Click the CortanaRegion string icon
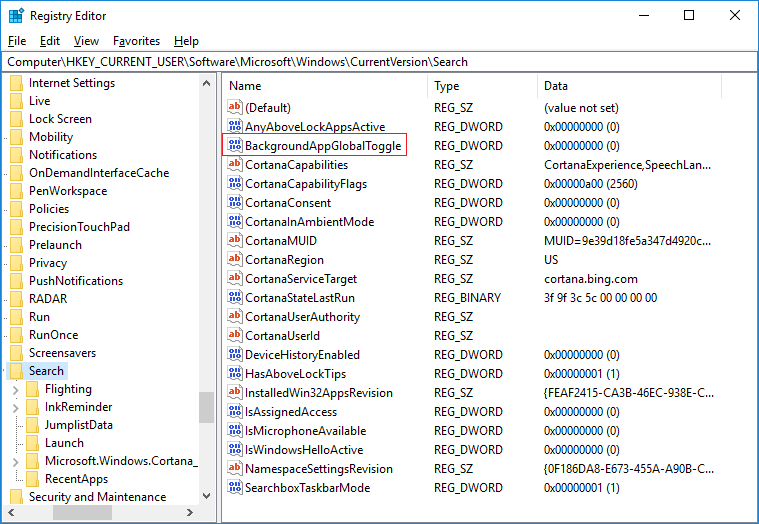This screenshot has height=524, width=759. pos(235,259)
